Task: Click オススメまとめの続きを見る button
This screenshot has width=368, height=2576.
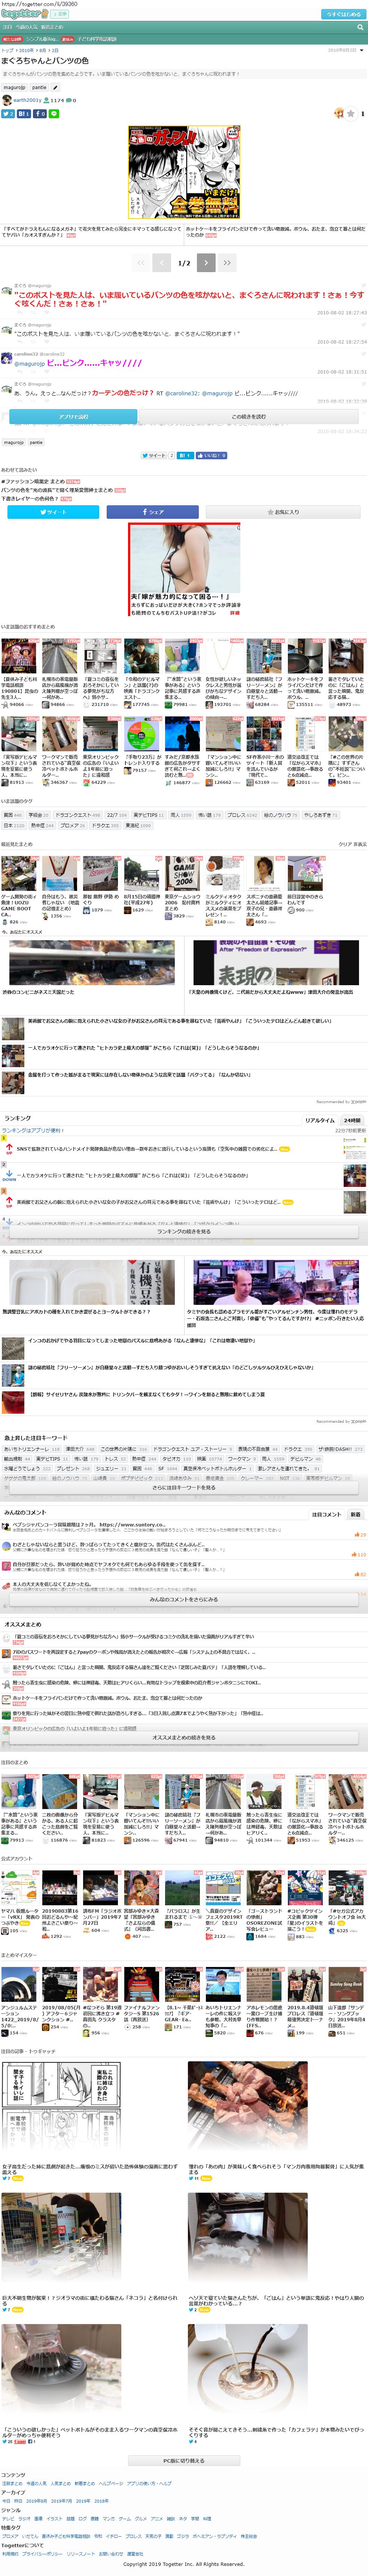Action: click(x=184, y=1737)
